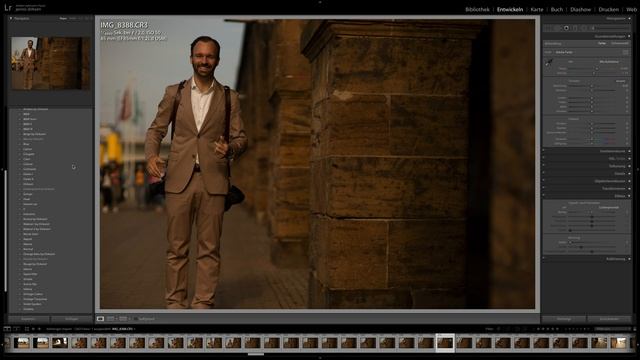Click the Adobe Farbe profile name
Viewport: 640px width, 360px height.
click(x=564, y=52)
